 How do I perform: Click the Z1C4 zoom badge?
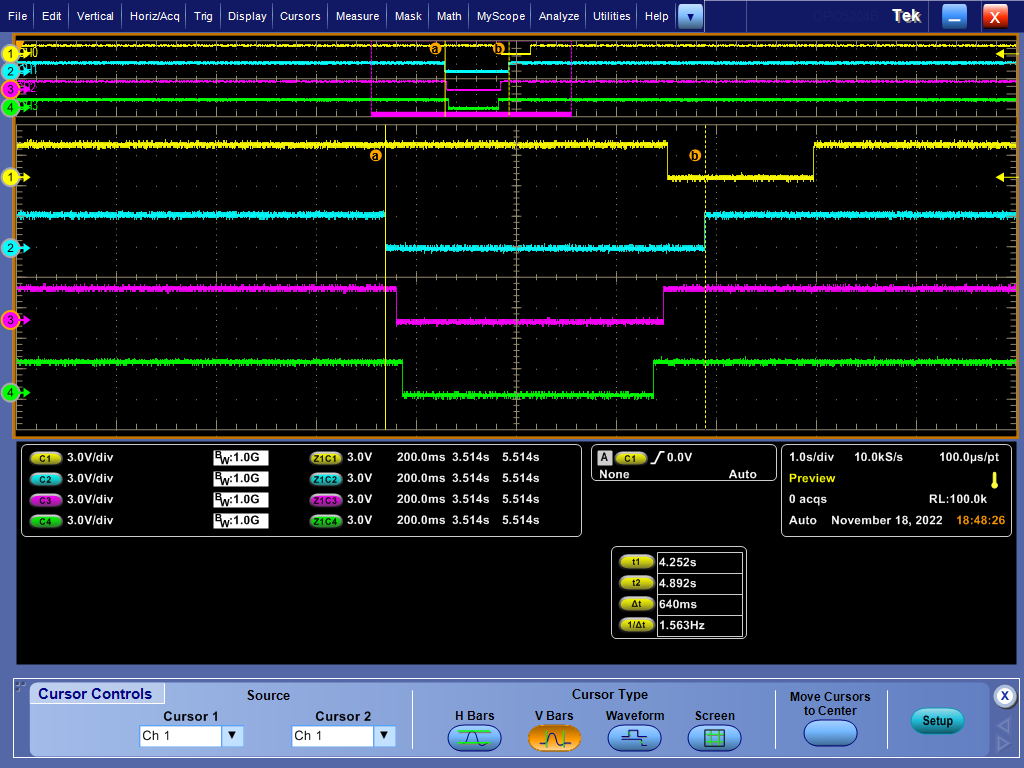325,521
